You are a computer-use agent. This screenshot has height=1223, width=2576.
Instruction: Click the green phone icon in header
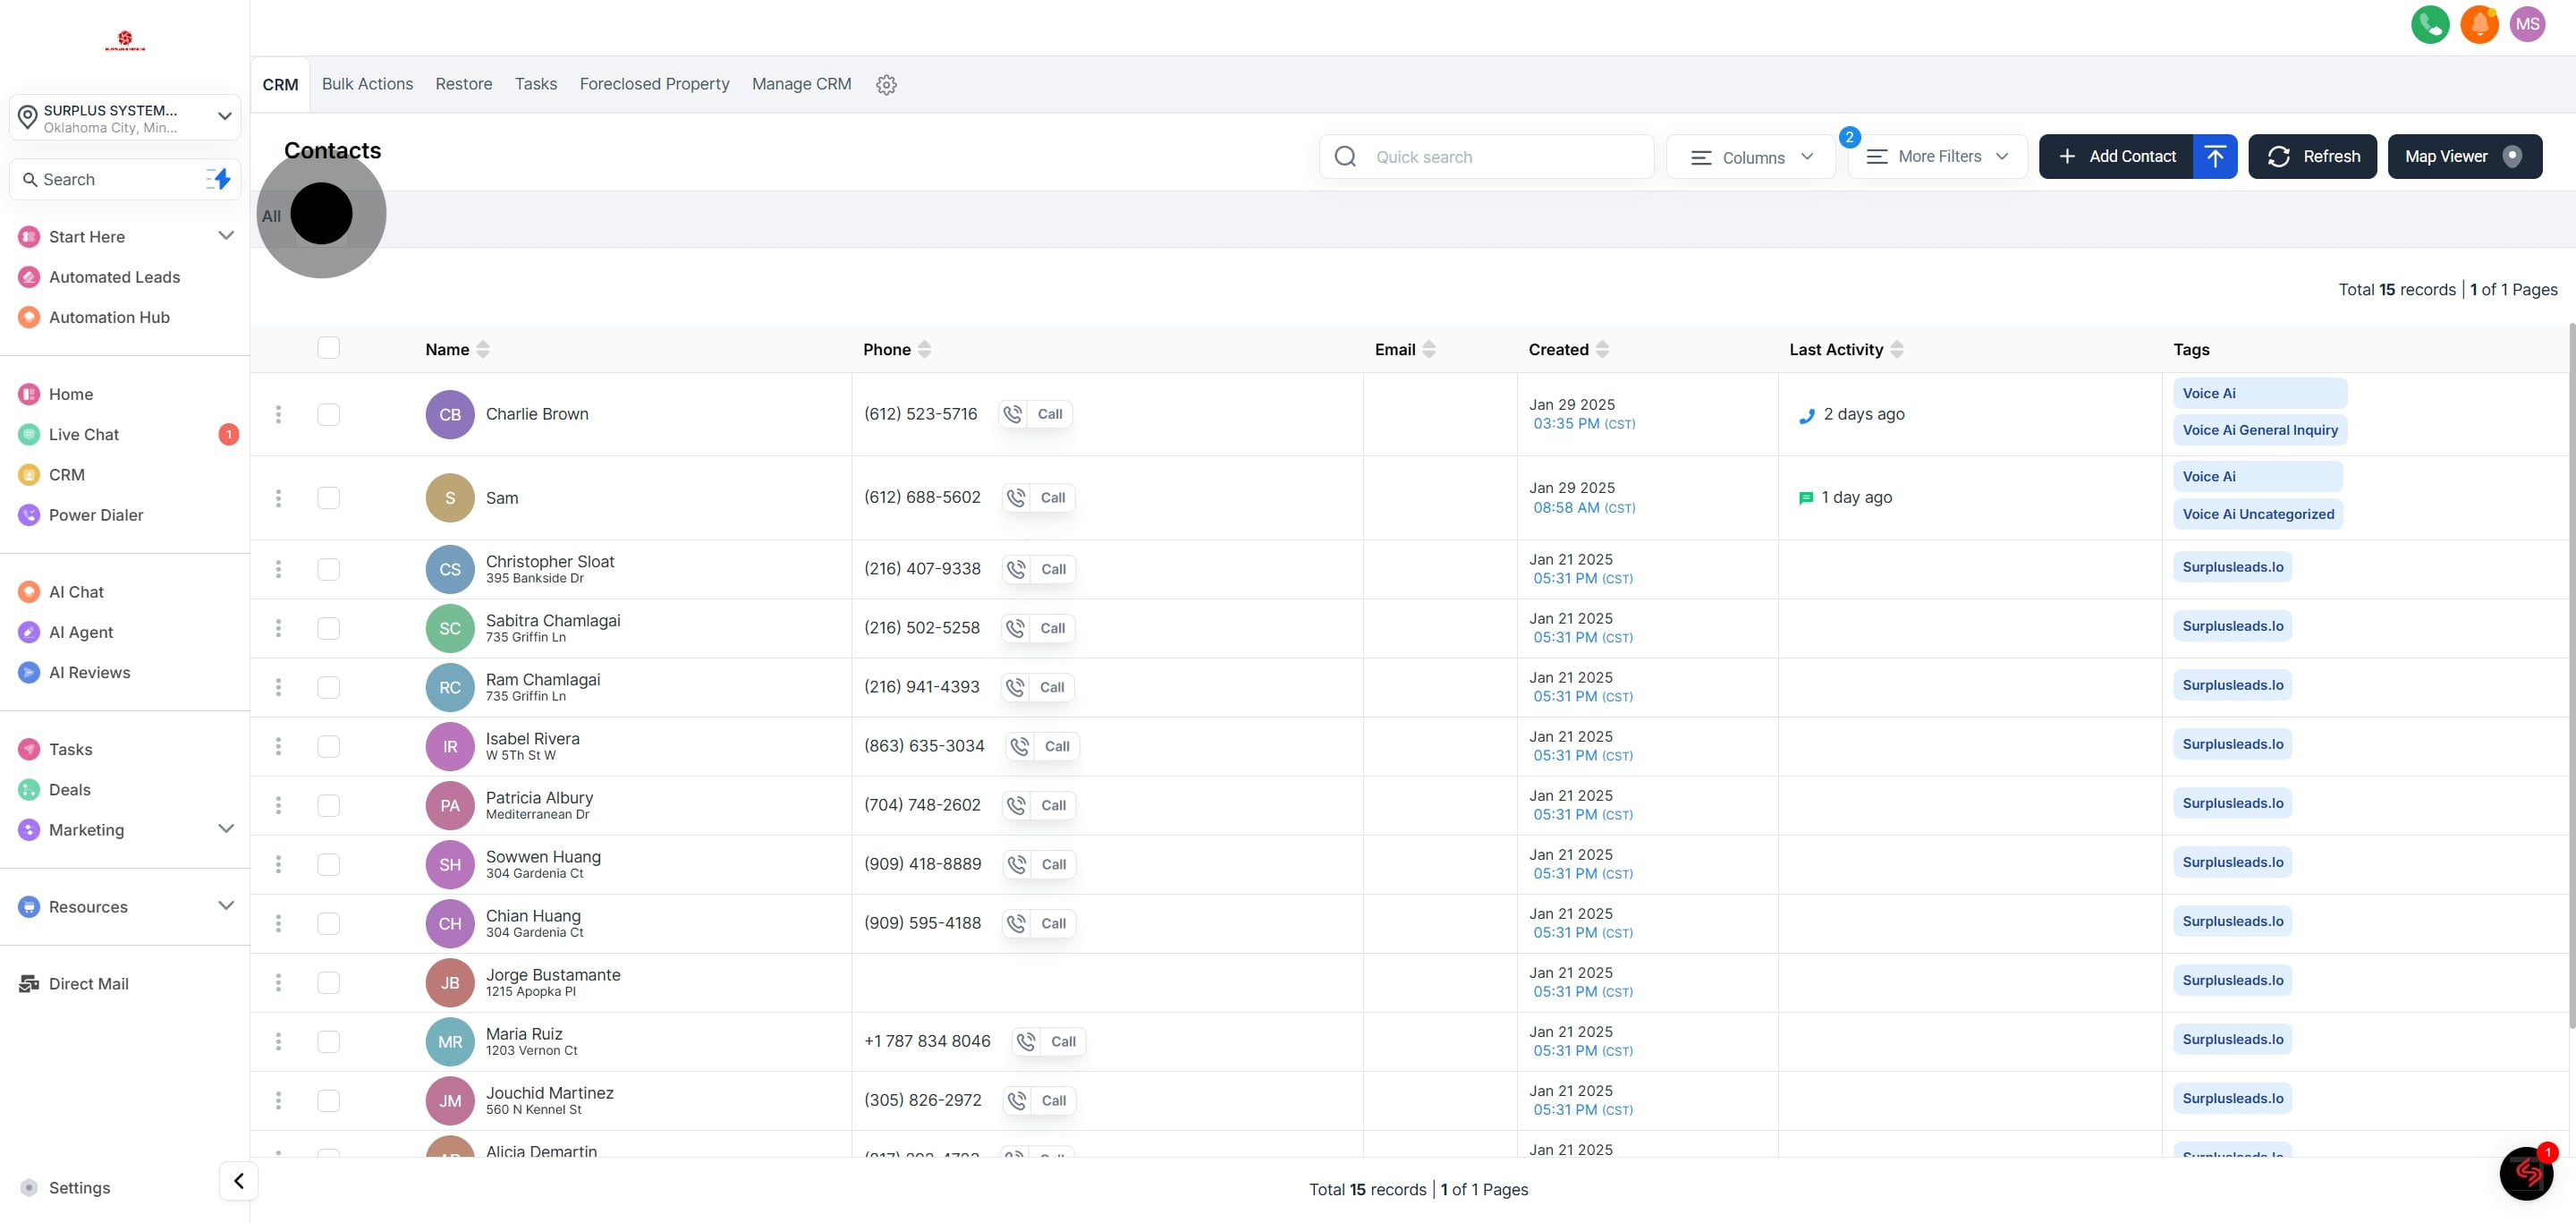(2429, 24)
